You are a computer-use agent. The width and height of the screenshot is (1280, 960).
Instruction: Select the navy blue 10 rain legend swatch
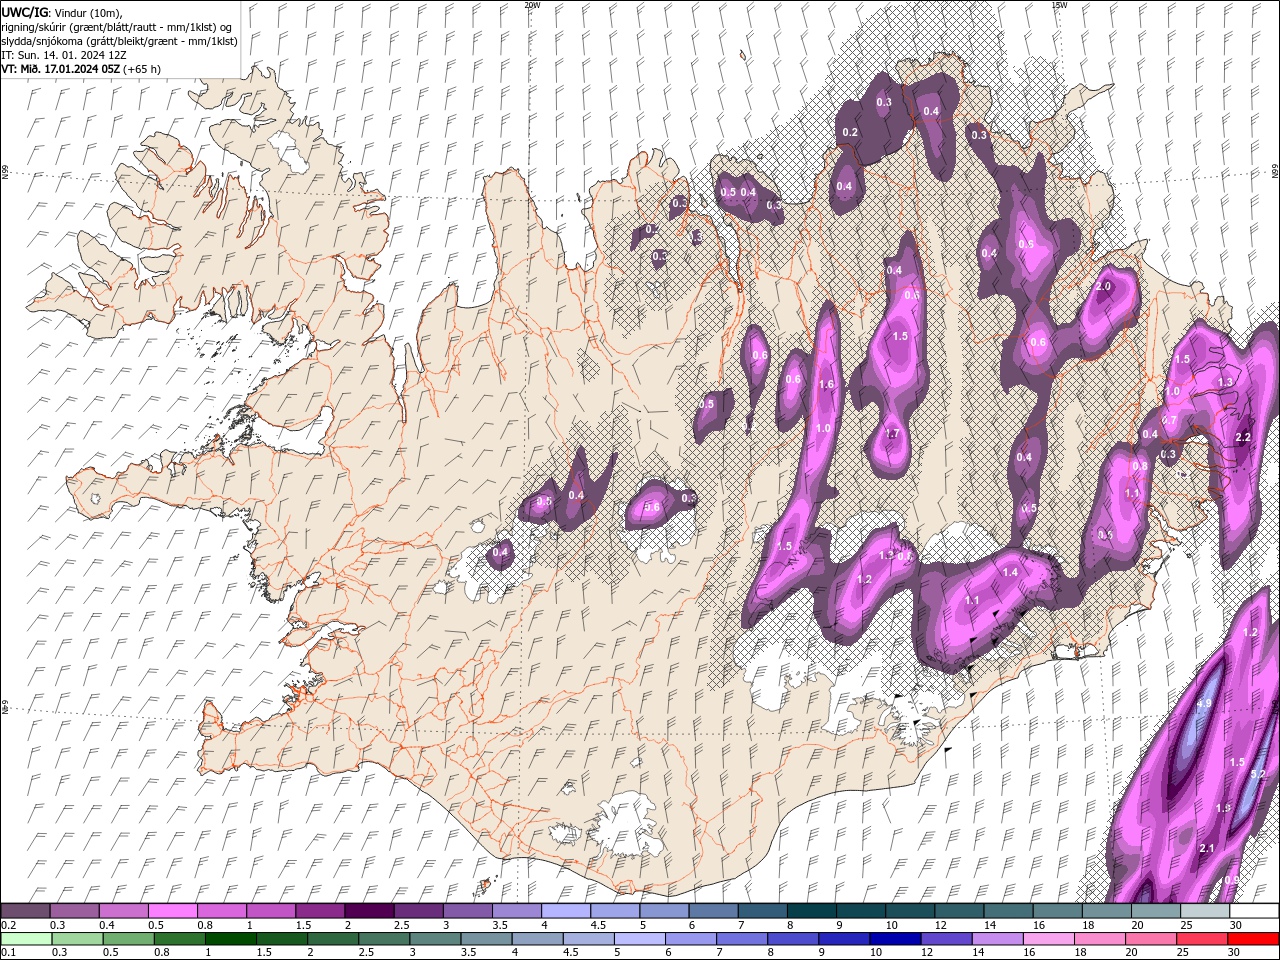click(895, 938)
